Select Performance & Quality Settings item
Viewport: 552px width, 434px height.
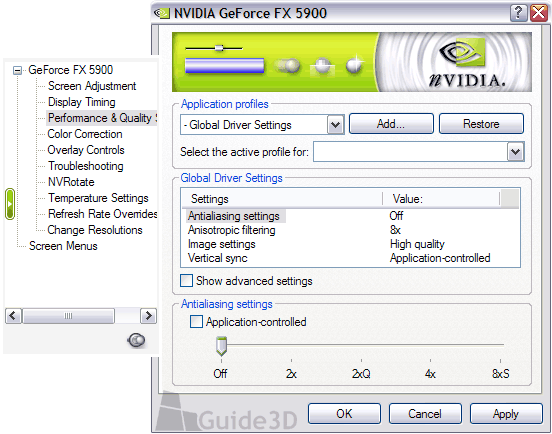click(x=102, y=118)
